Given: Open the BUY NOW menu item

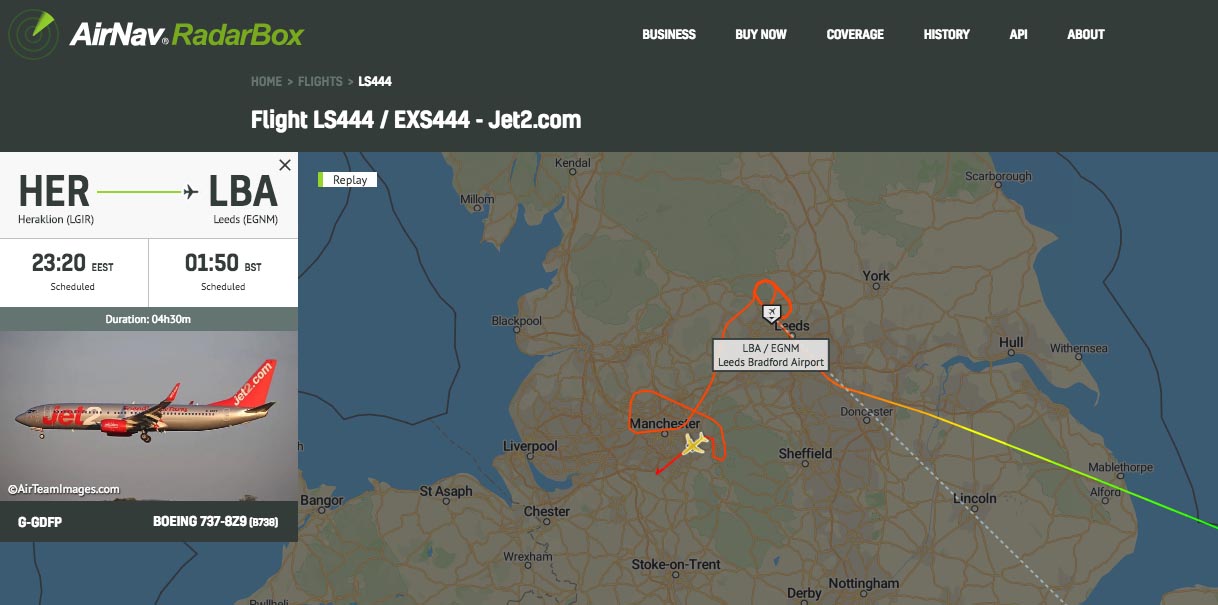Looking at the screenshot, I should pyautogui.click(x=761, y=34).
